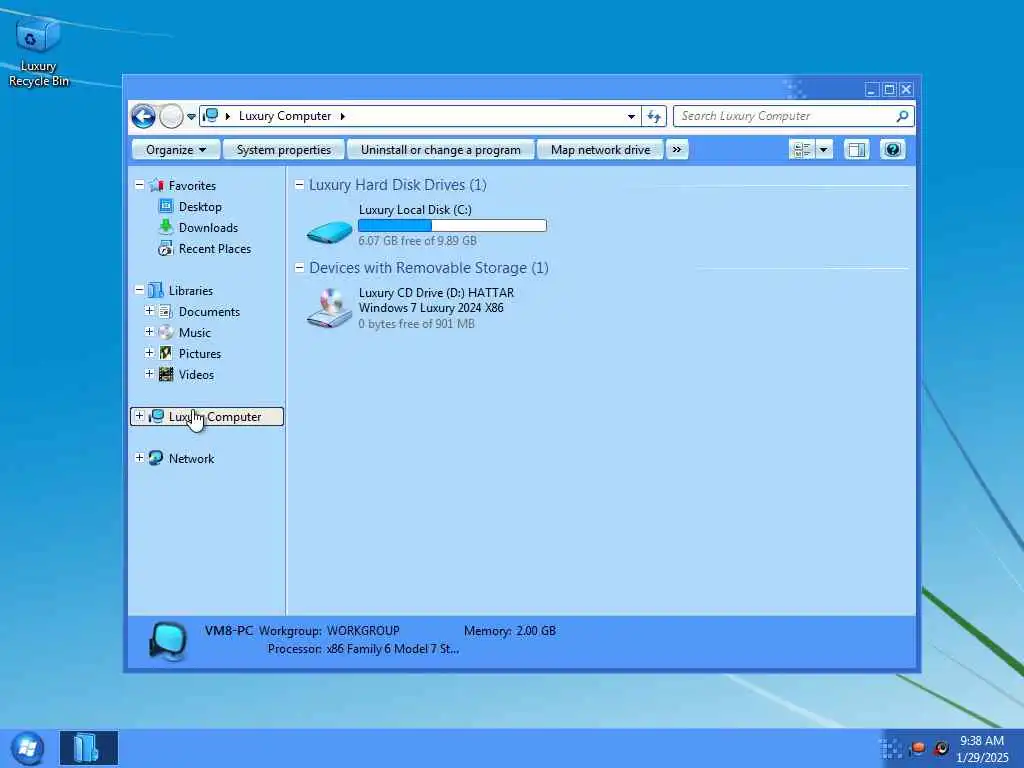Expand the Network tree node
The image size is (1024, 768).
(x=139, y=458)
